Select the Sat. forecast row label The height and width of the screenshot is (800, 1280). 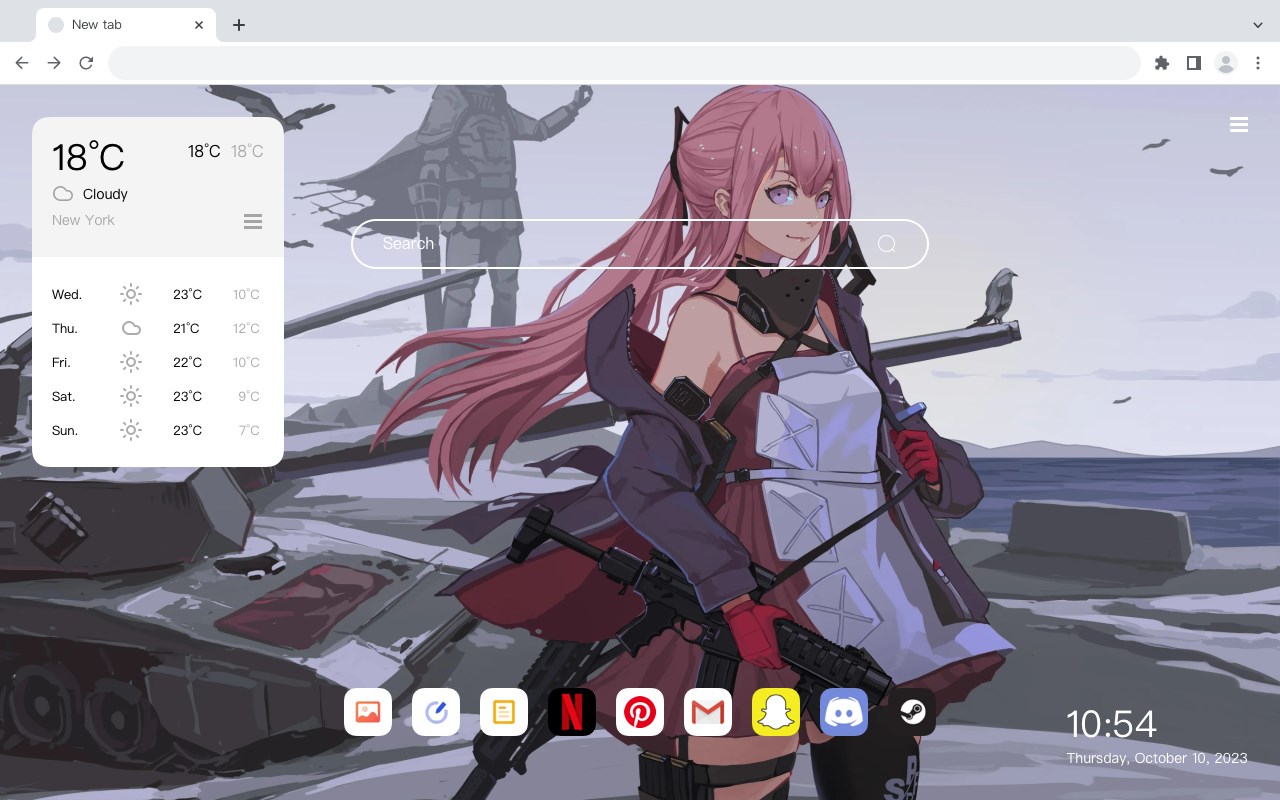64,396
